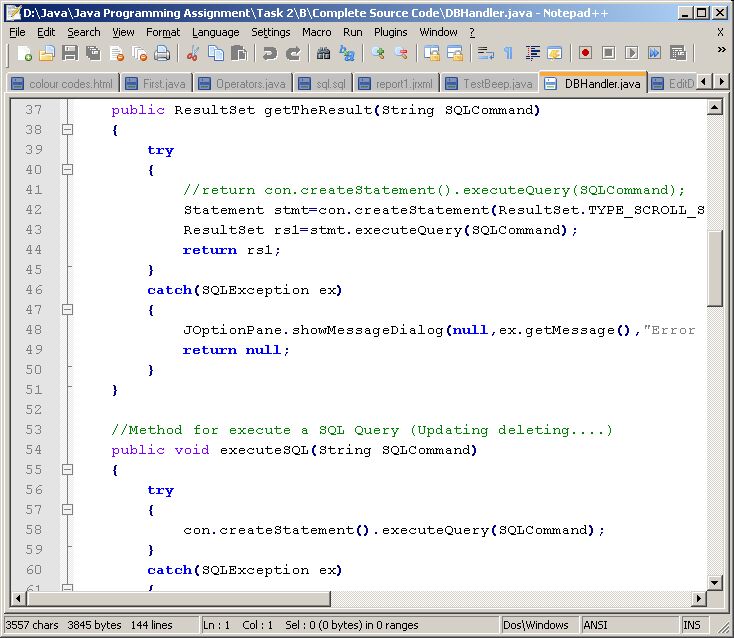The width and height of the screenshot is (734, 638).
Task: Switch to sql.sql tab
Action: click(x=323, y=84)
